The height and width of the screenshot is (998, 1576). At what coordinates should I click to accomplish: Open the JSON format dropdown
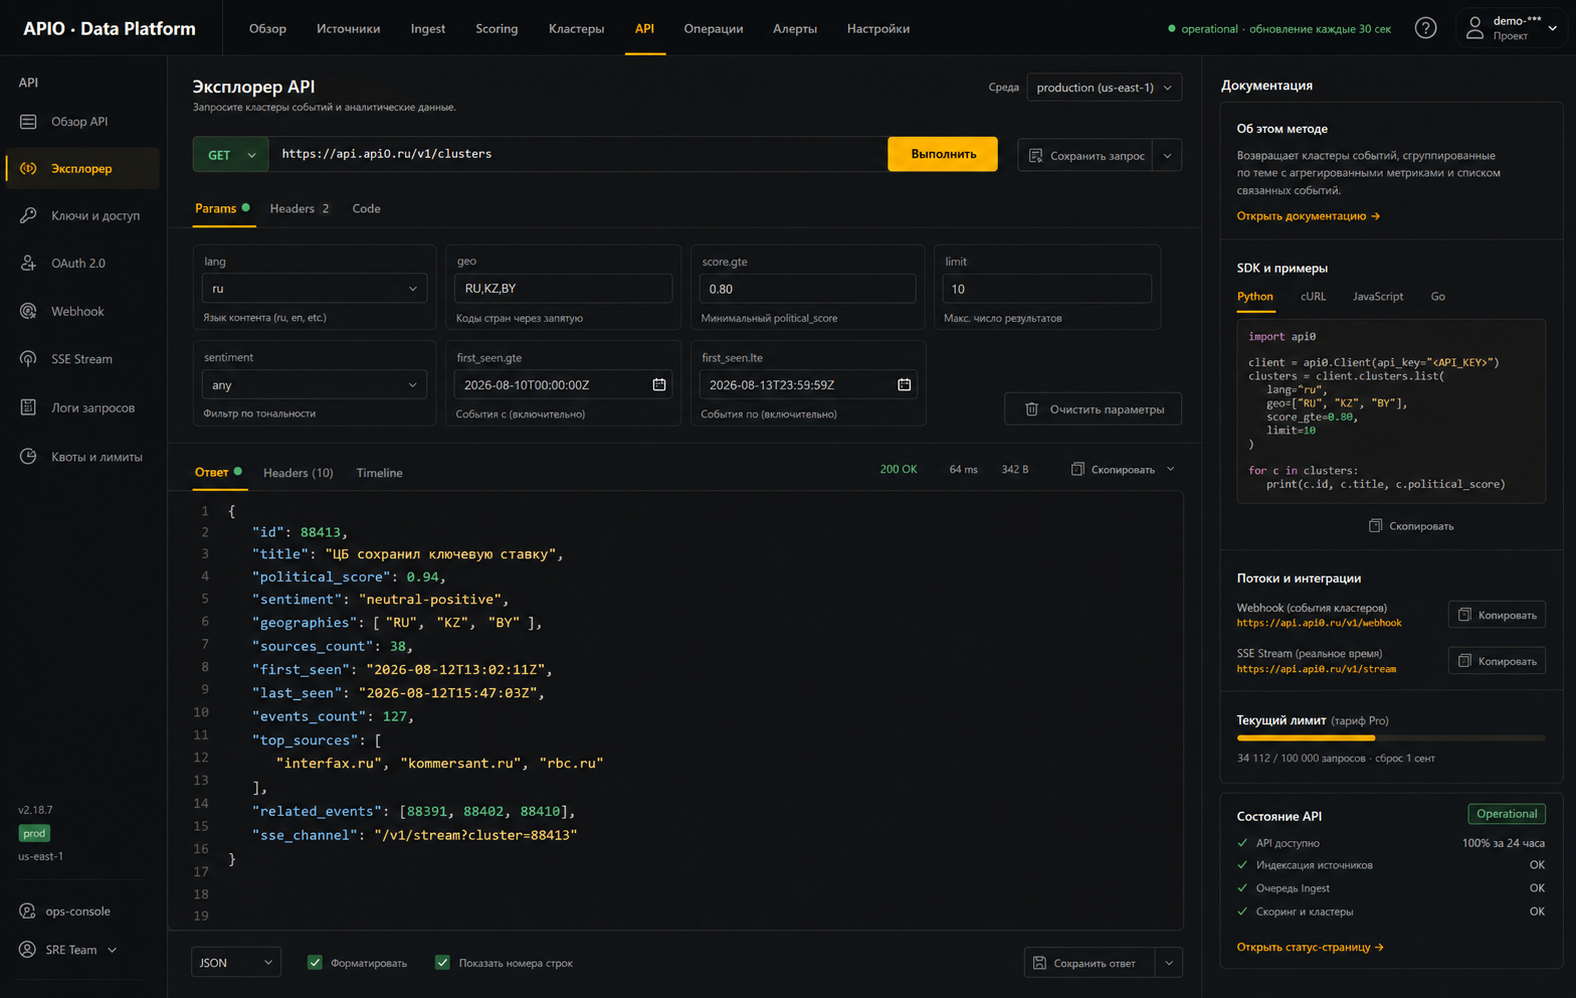coord(236,963)
